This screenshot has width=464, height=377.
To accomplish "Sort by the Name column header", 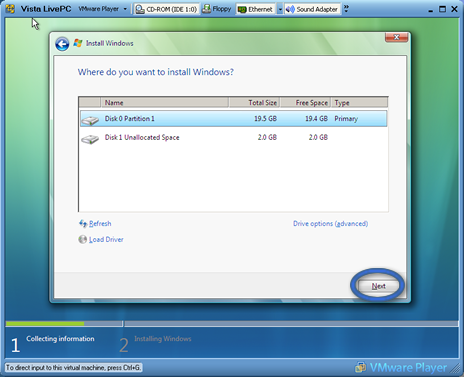I will point(165,102).
